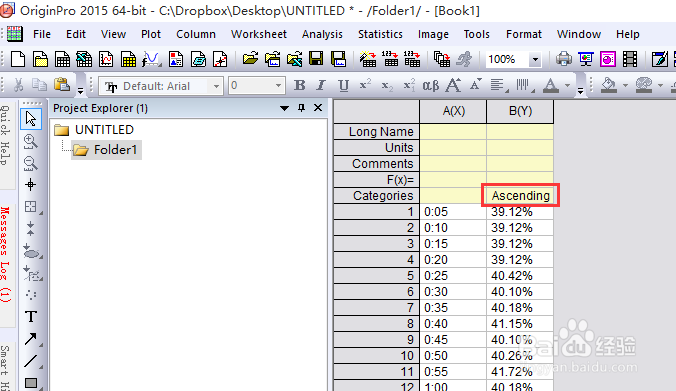Click the Recalculate running man icon

pos(464,59)
